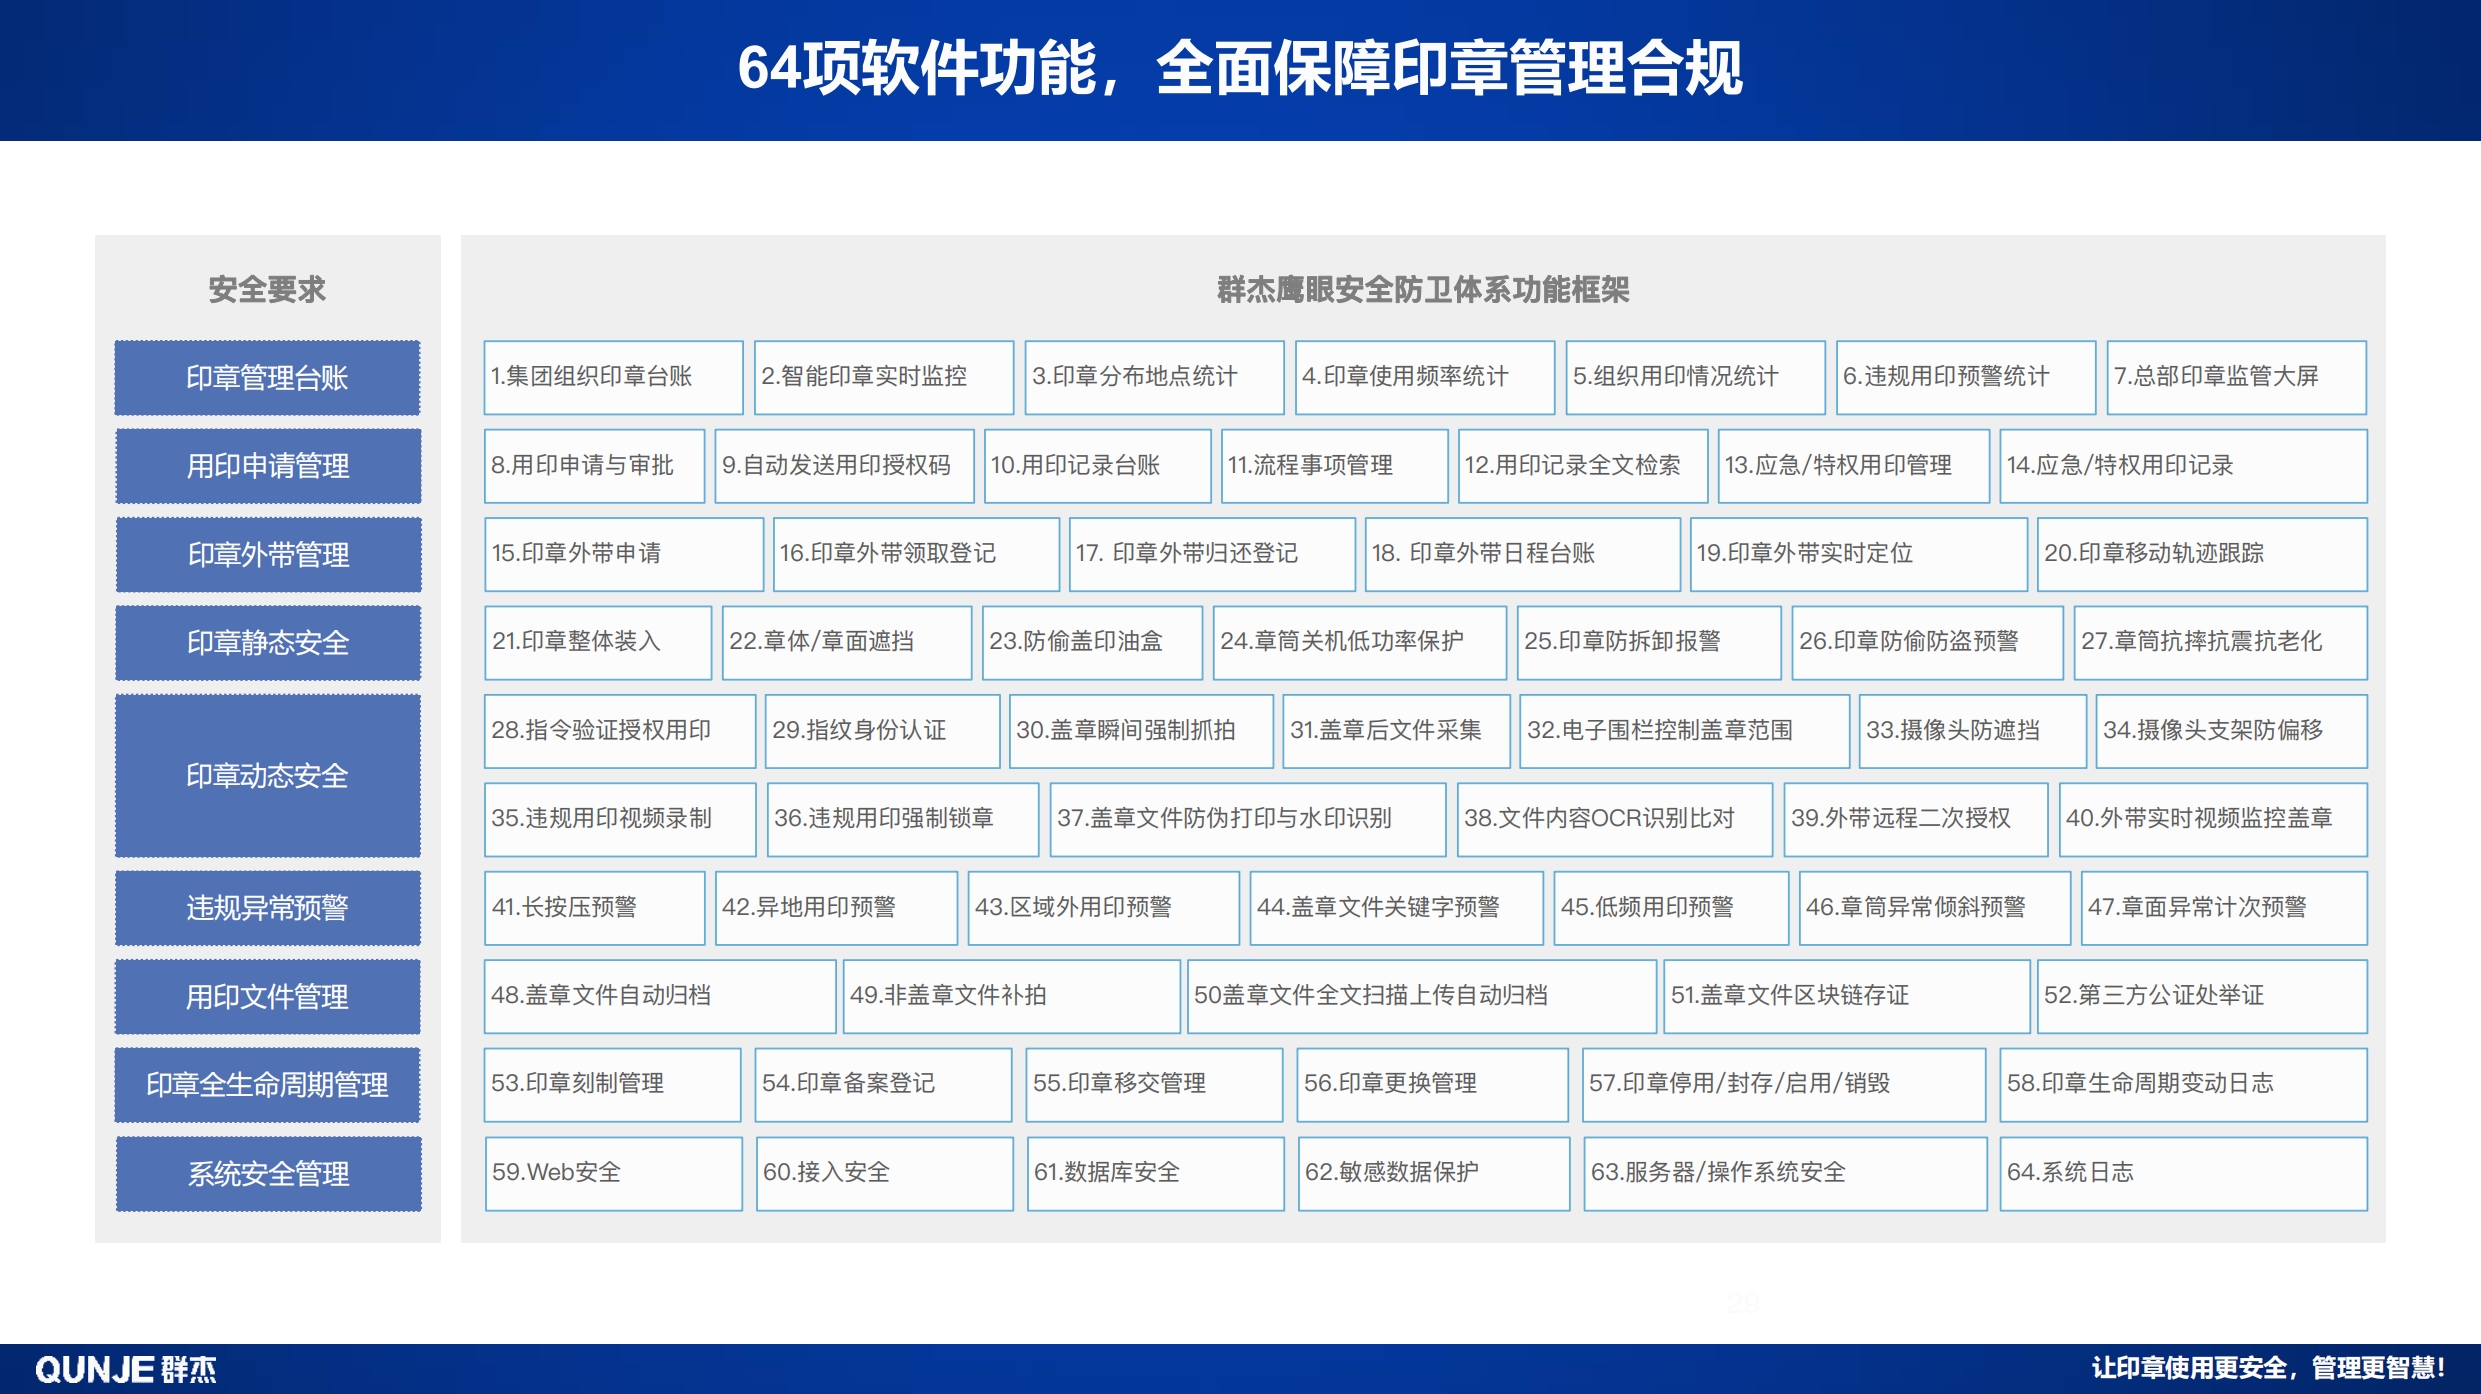Screen dimensions: 2481x1394
Task: Select cell 9.自动发送用印授权码
Action: pyautogui.click(x=844, y=466)
